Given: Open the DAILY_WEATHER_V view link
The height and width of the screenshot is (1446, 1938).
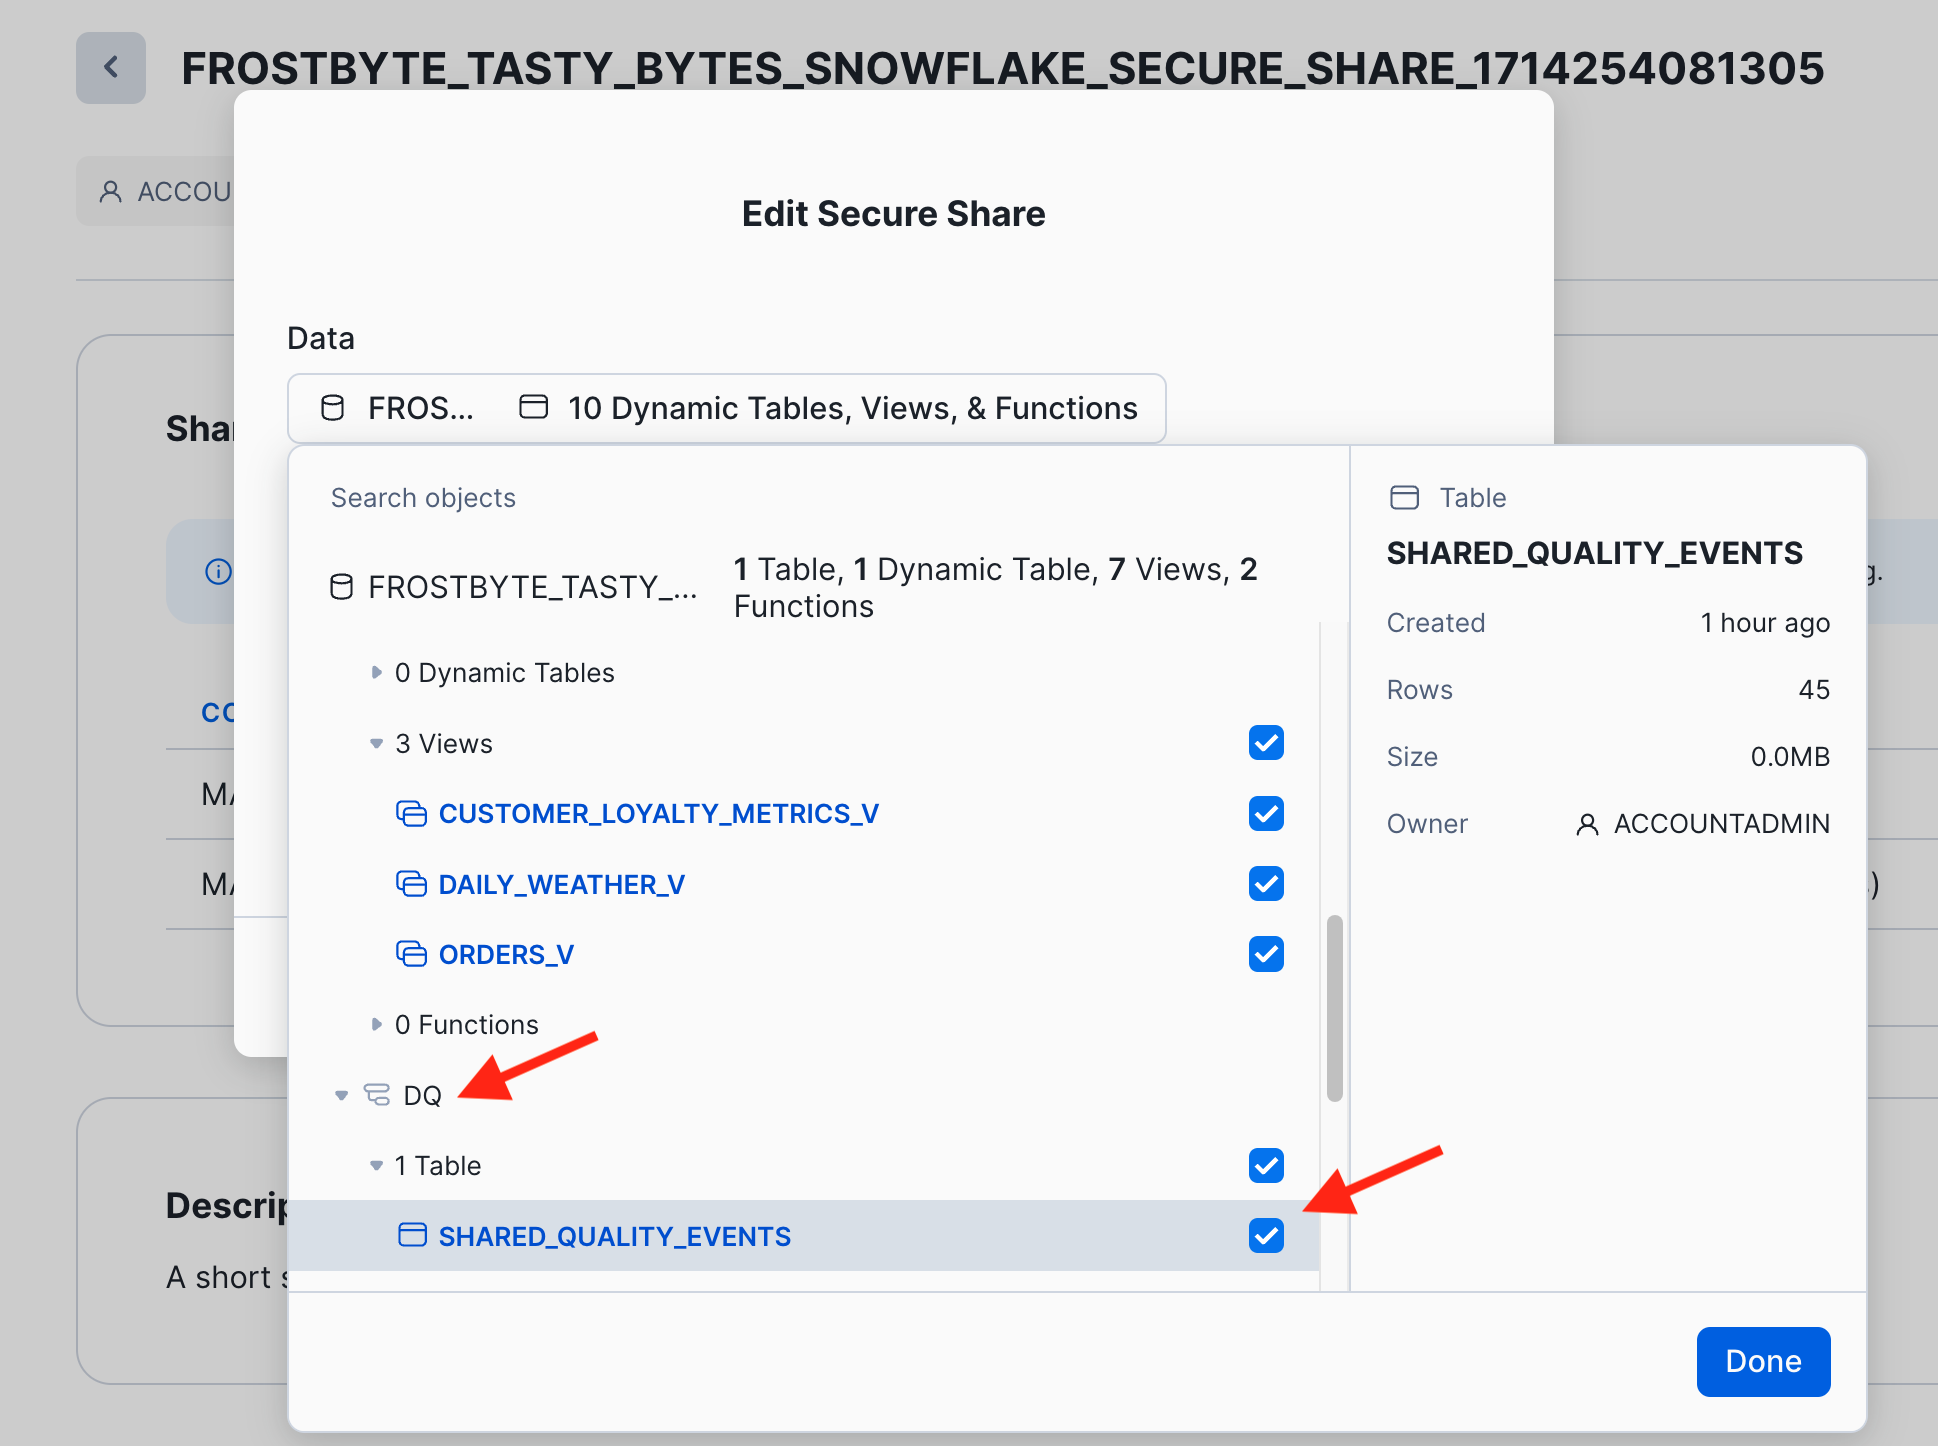Looking at the screenshot, I should (x=561, y=885).
